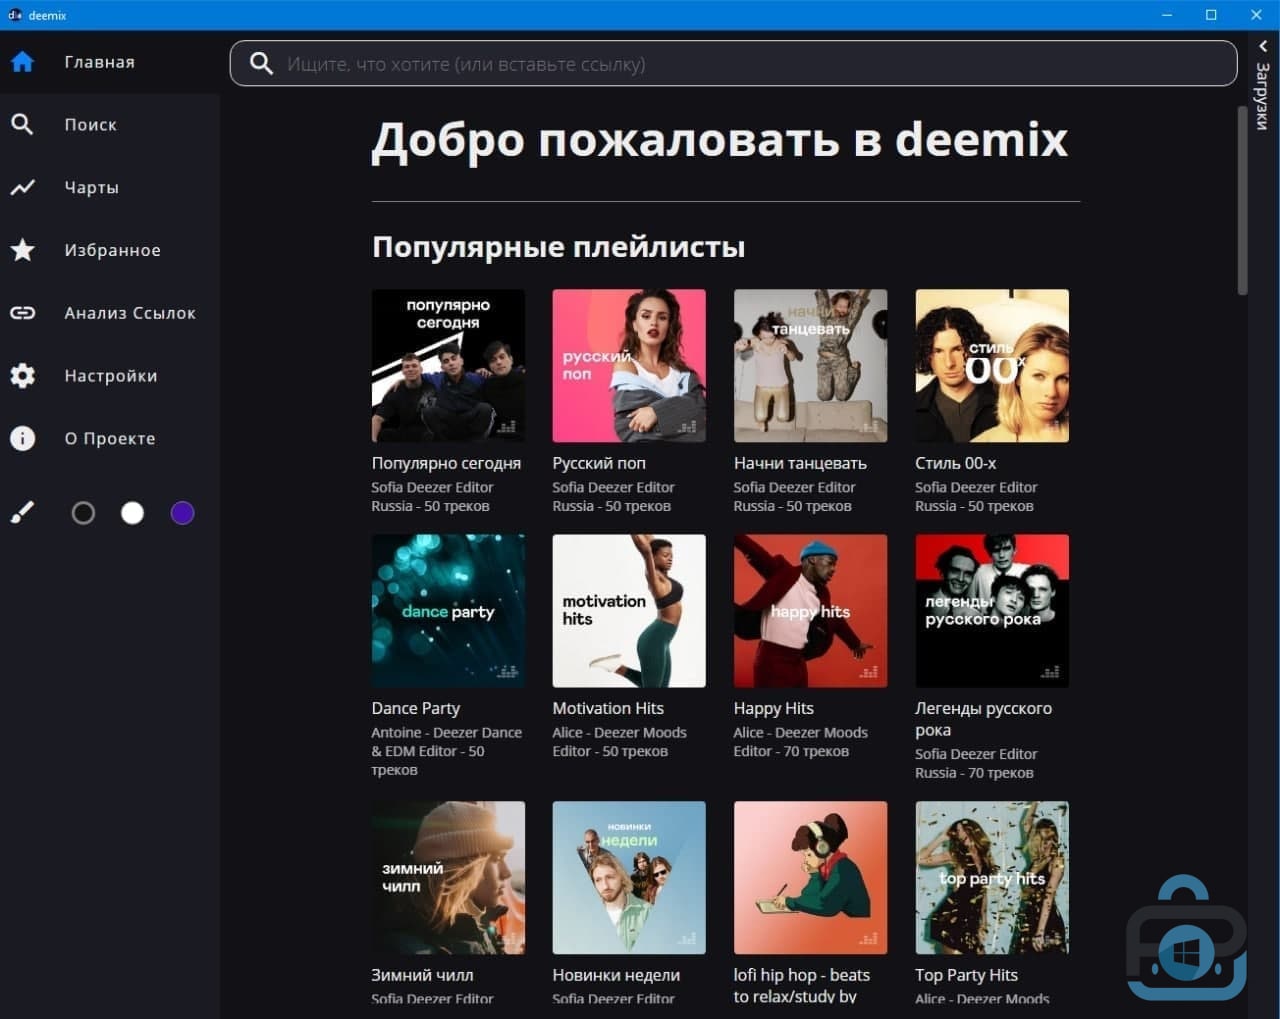Open the Motivation Hits playlist cover

pyautogui.click(x=629, y=611)
